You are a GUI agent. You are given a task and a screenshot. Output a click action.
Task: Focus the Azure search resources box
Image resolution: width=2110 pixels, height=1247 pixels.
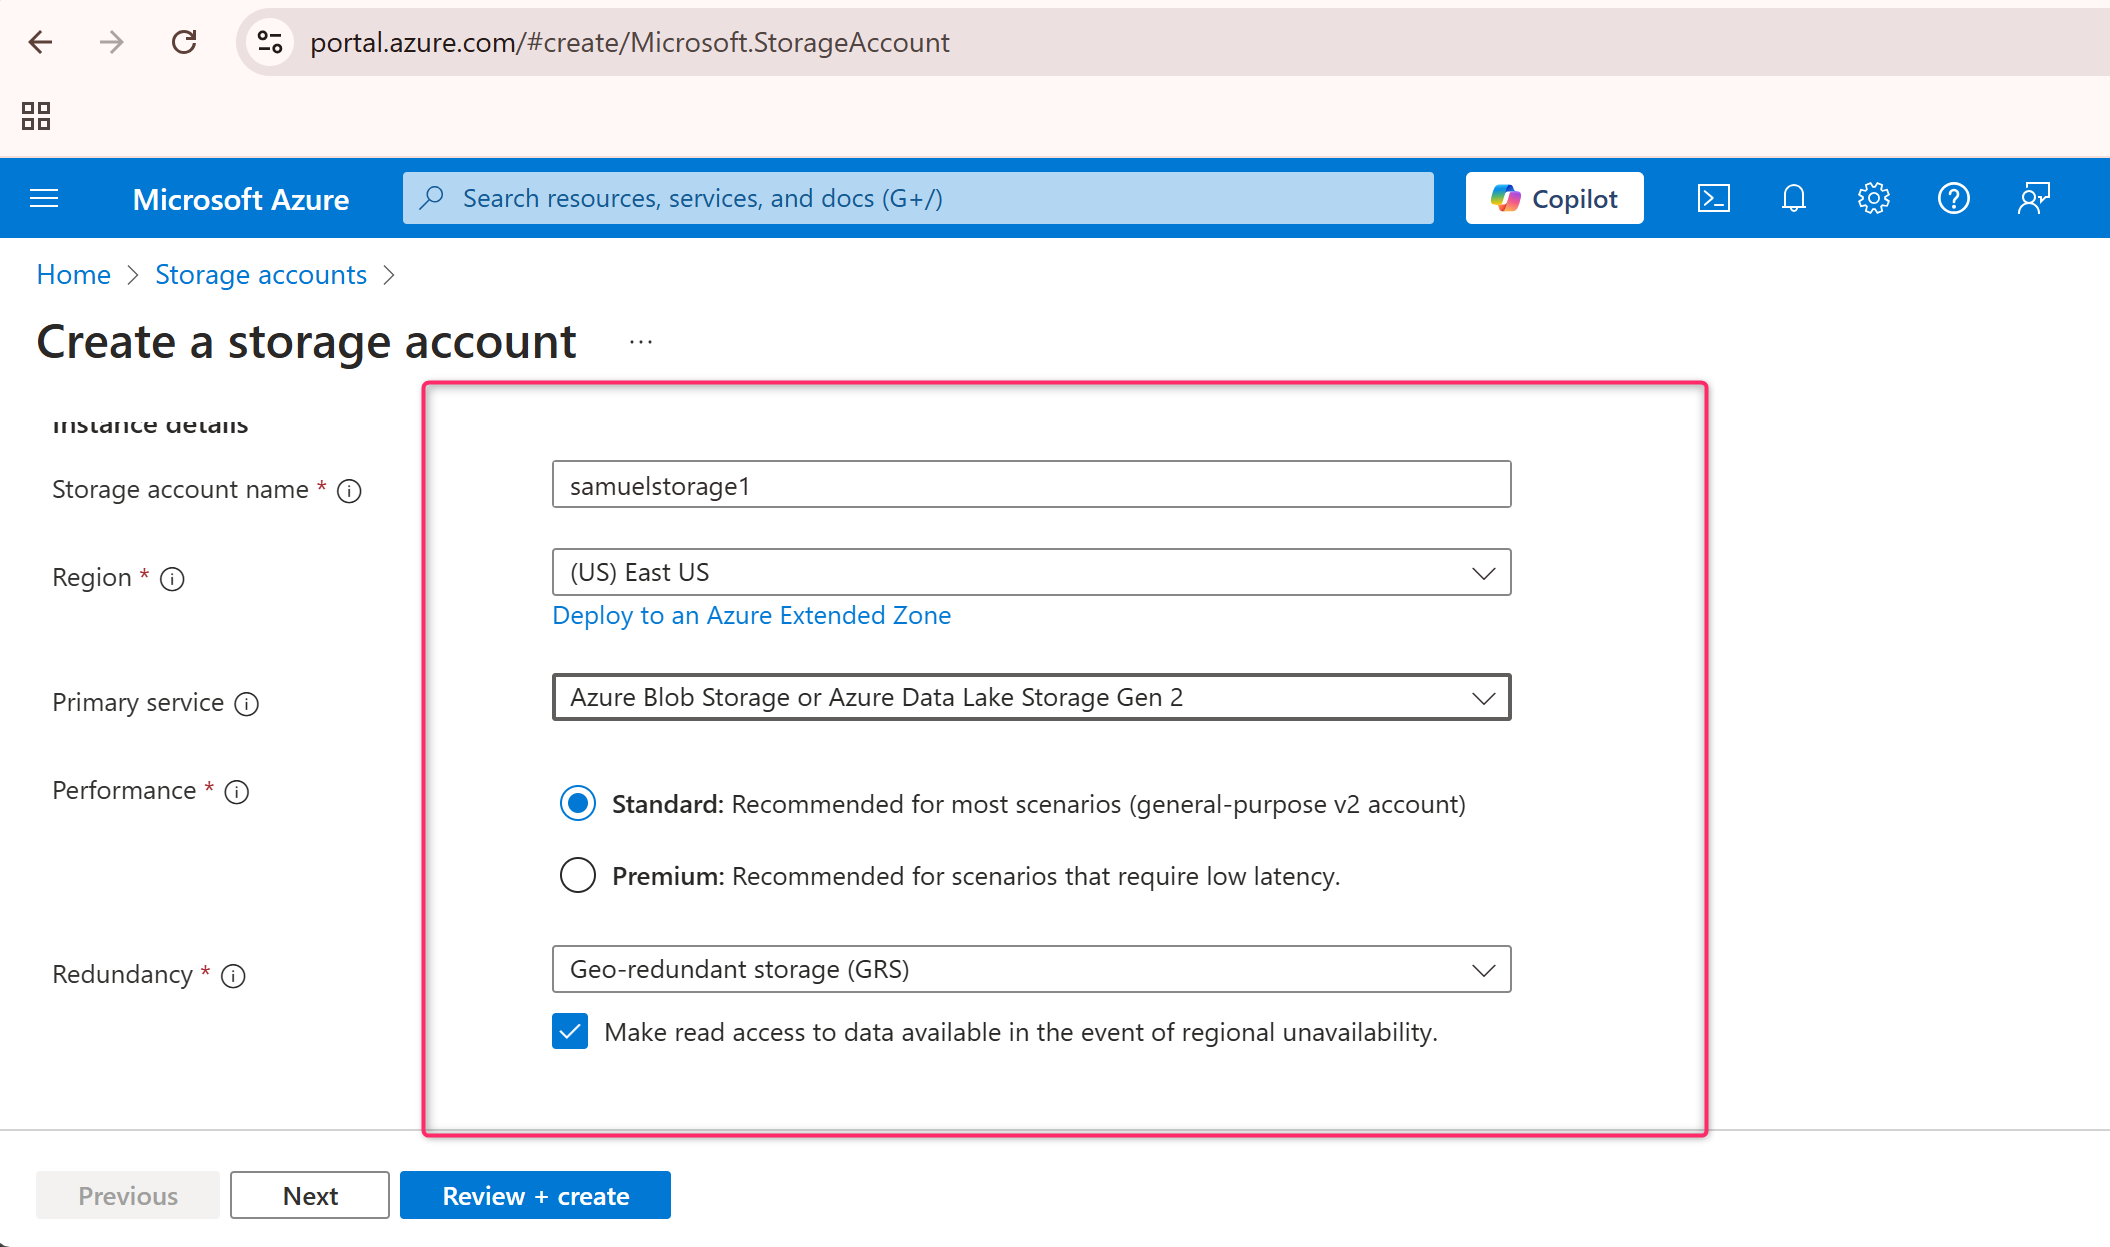(x=918, y=198)
